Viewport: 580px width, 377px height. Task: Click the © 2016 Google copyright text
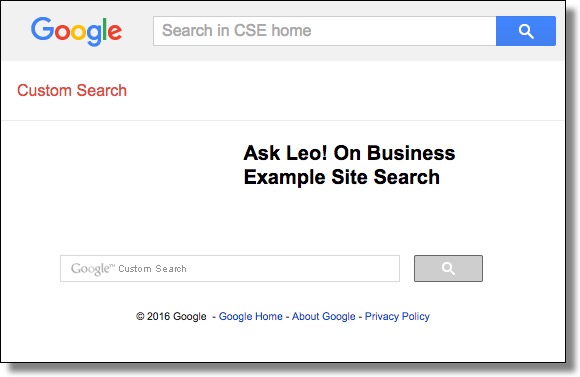pos(171,316)
